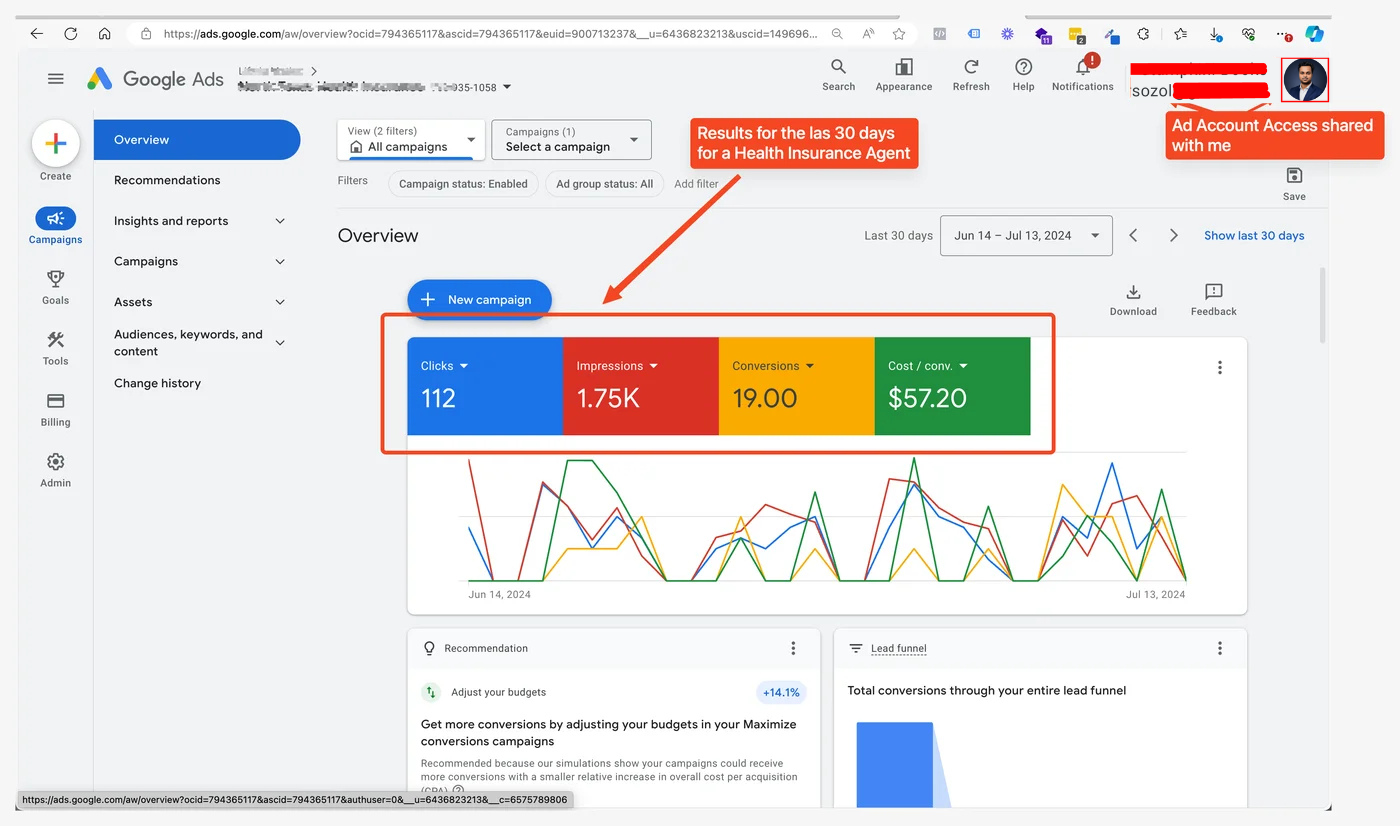Open browser downloads icon
This screenshot has width=1400, height=826.
pos(1215,34)
